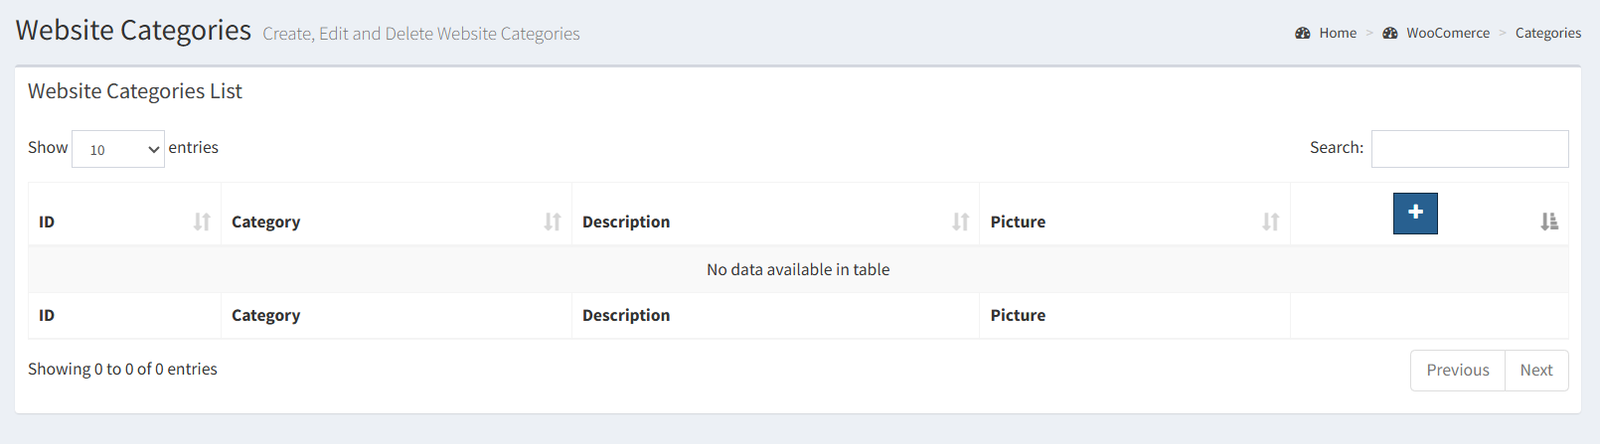
Task: Sort by Picture column arrows icon
Action: point(1270,222)
